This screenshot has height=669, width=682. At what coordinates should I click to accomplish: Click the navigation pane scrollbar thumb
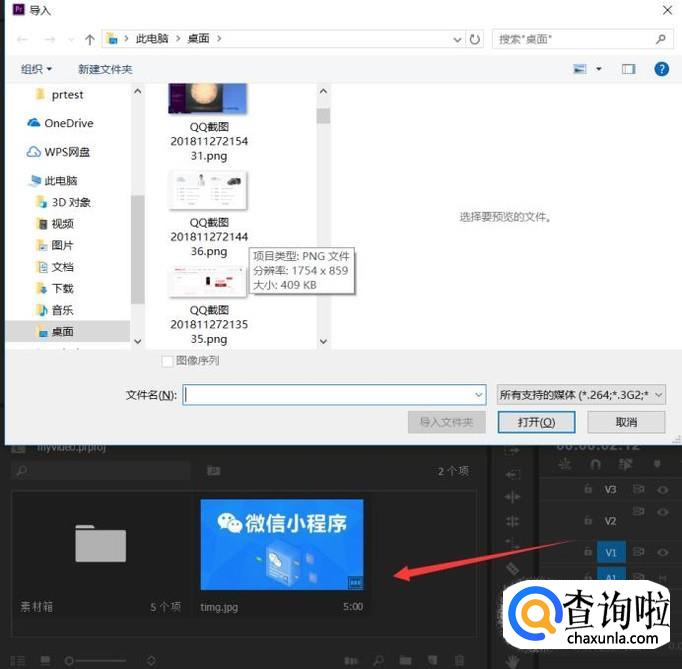[137, 249]
